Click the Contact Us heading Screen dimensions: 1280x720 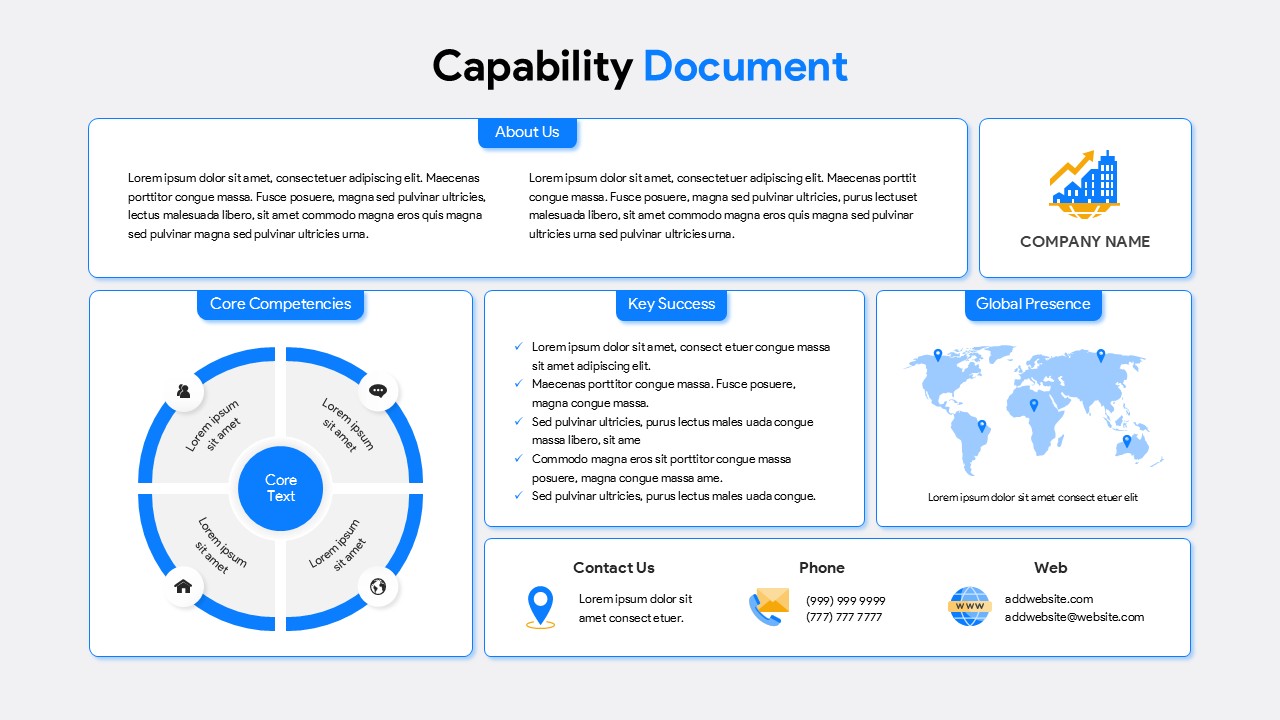[614, 568]
